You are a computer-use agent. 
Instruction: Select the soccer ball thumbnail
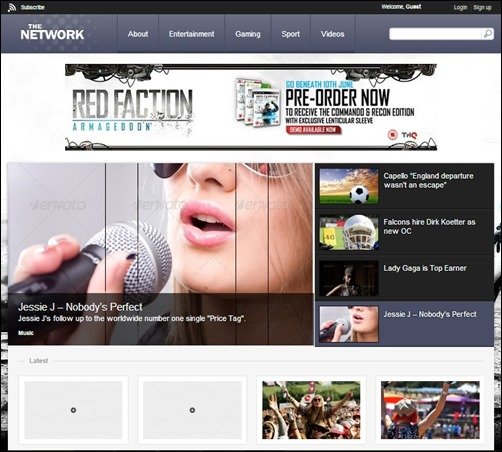tap(349, 186)
